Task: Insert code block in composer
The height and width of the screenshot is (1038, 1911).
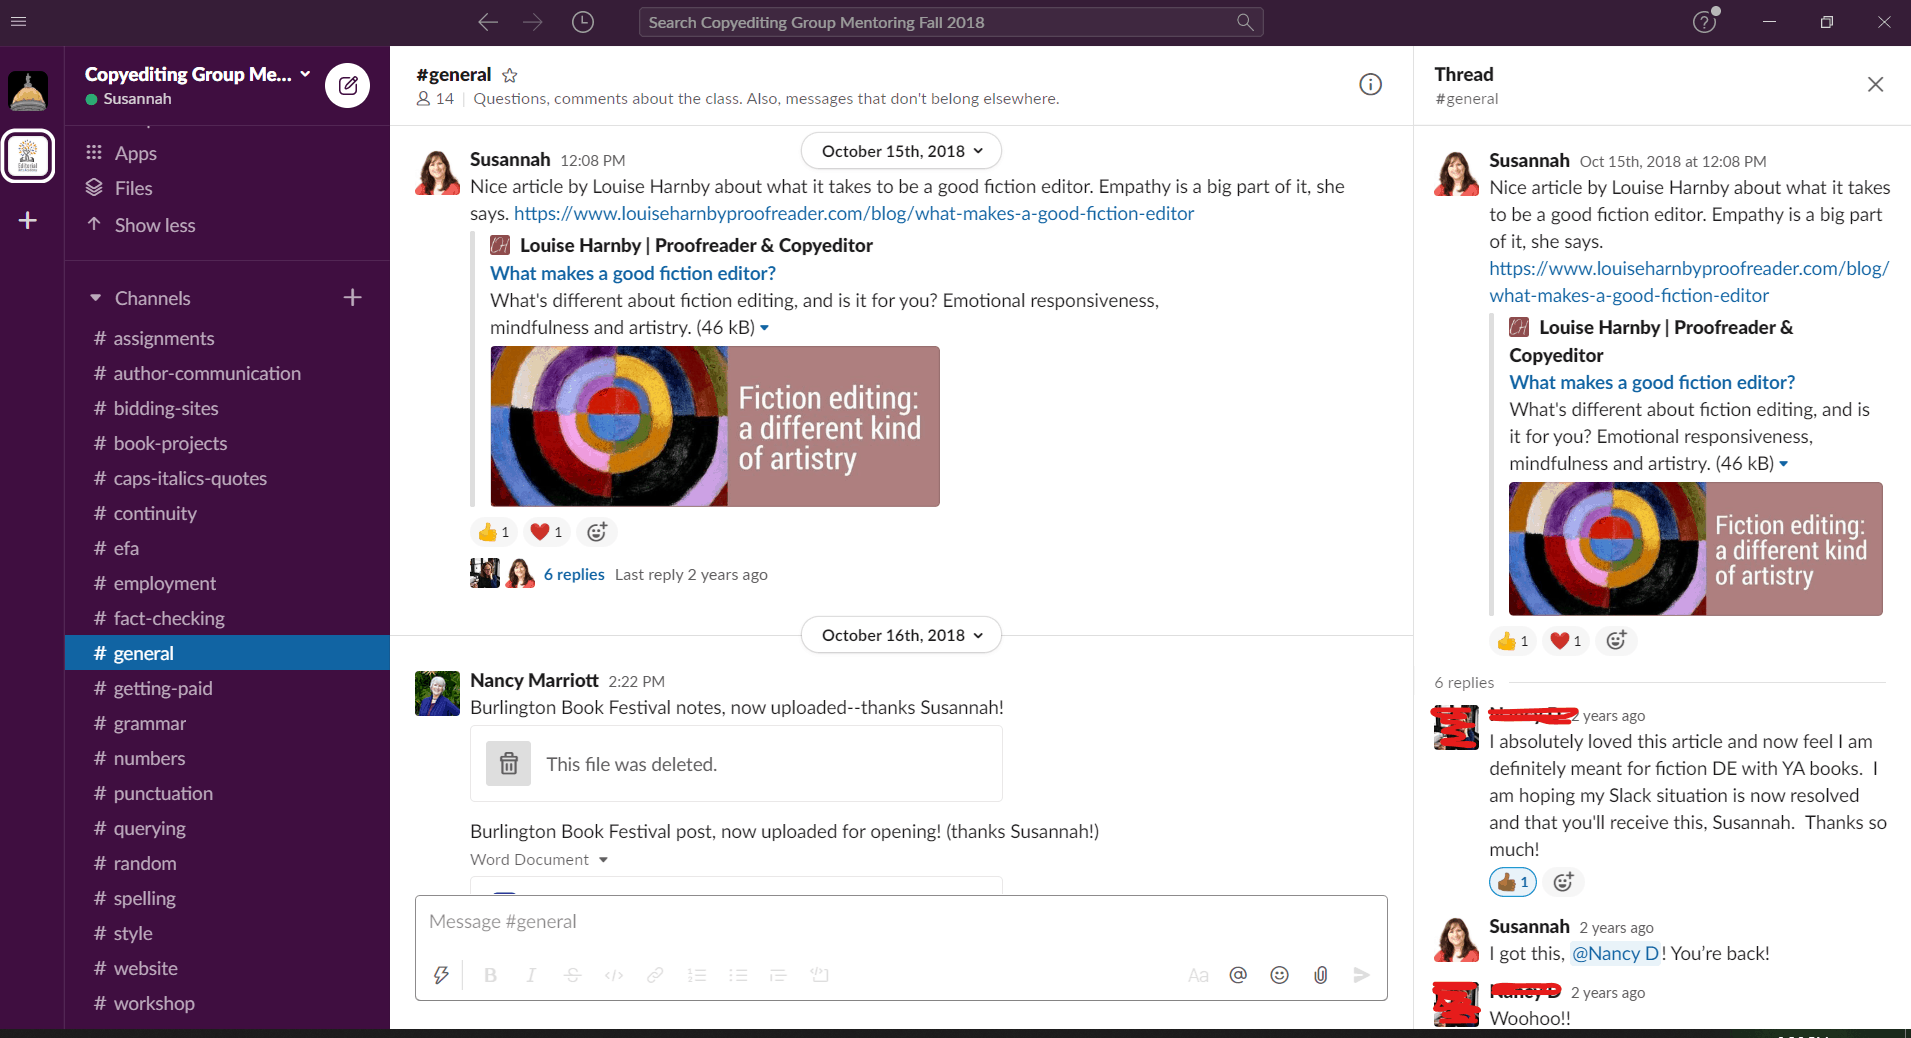Action: (820, 975)
